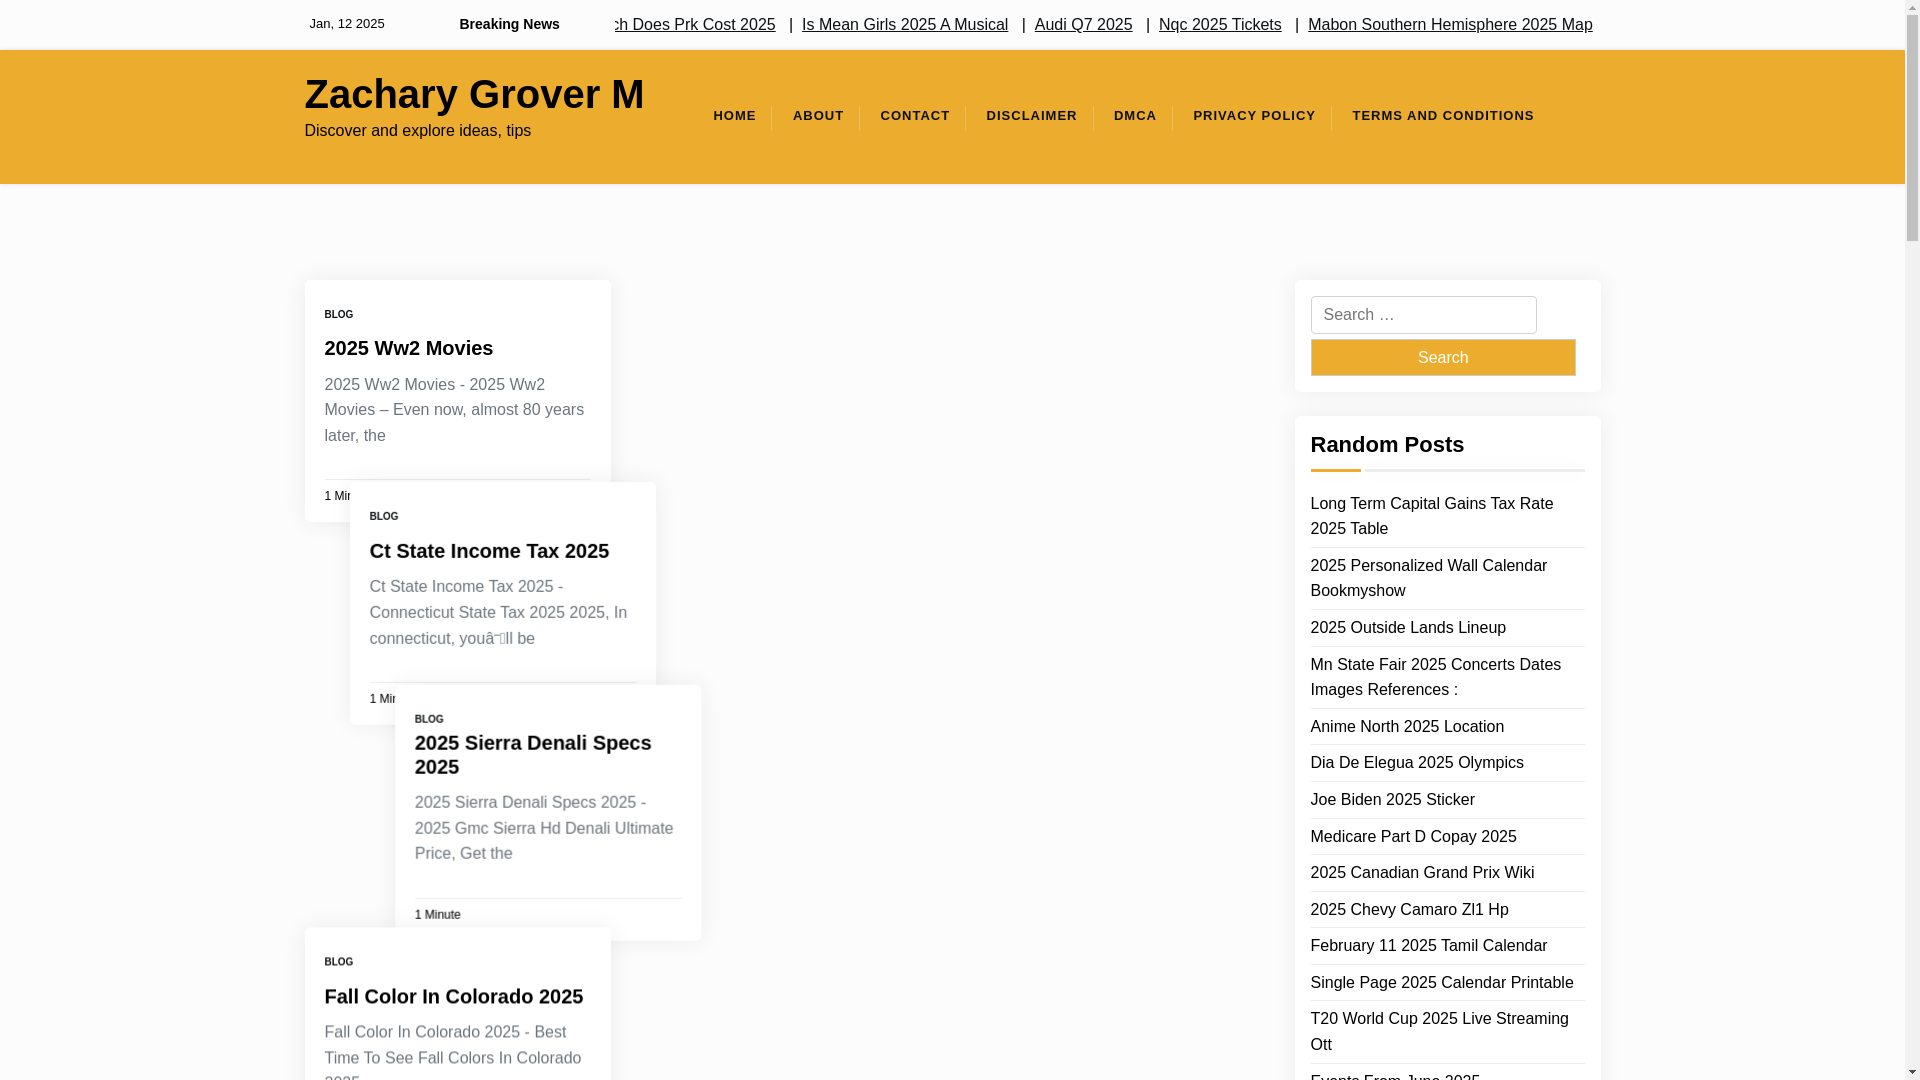Click the Random Posts heading

pyautogui.click(x=1387, y=445)
